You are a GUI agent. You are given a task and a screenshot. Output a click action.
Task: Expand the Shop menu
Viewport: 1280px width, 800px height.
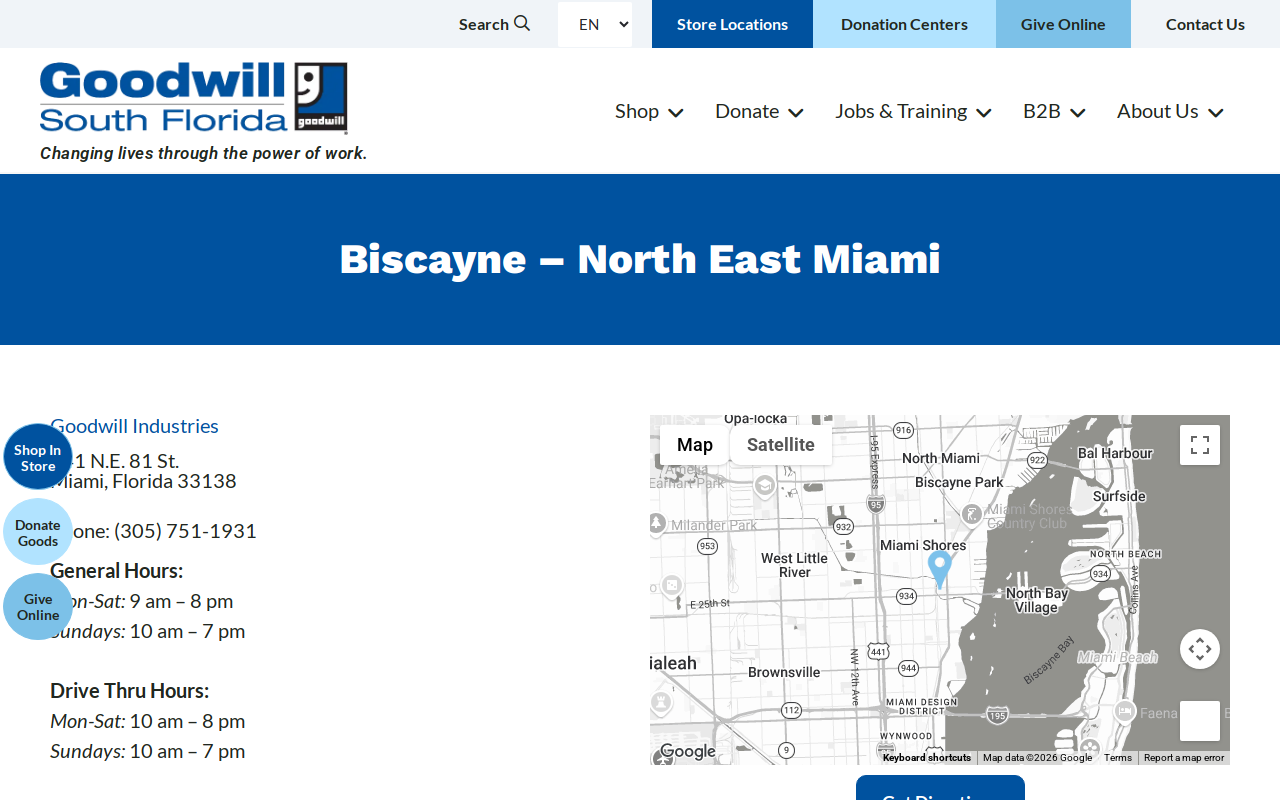point(649,111)
